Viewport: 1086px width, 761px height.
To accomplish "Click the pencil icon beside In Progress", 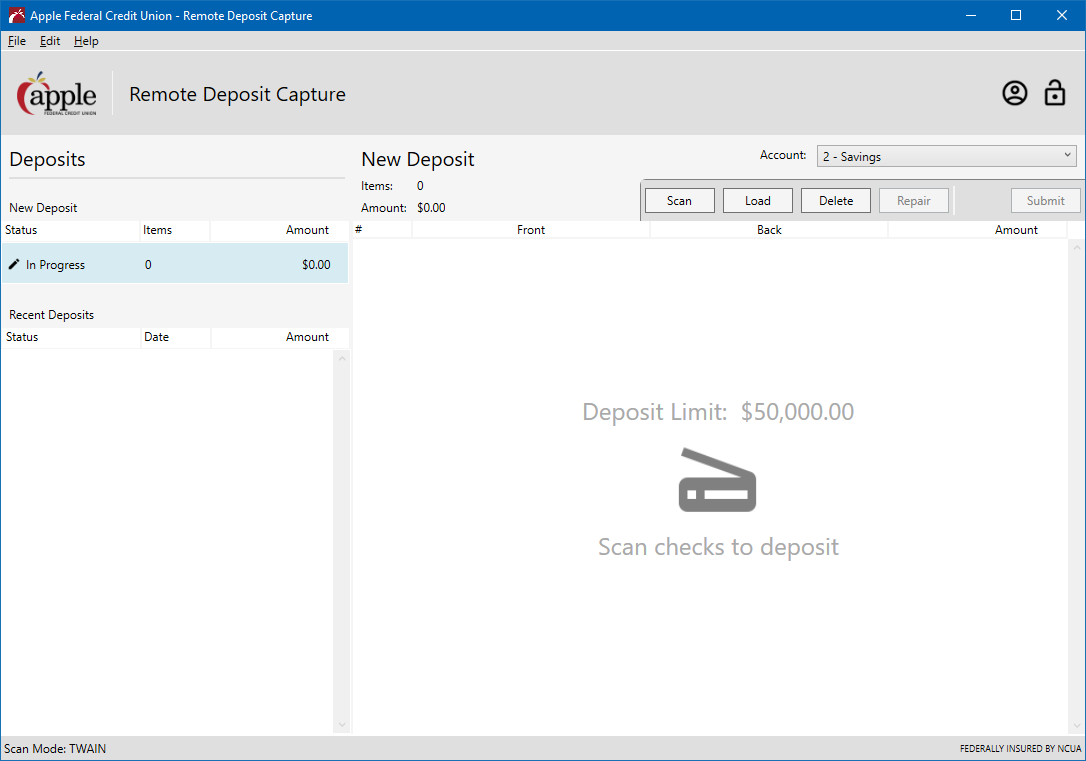I will click(x=14, y=265).
